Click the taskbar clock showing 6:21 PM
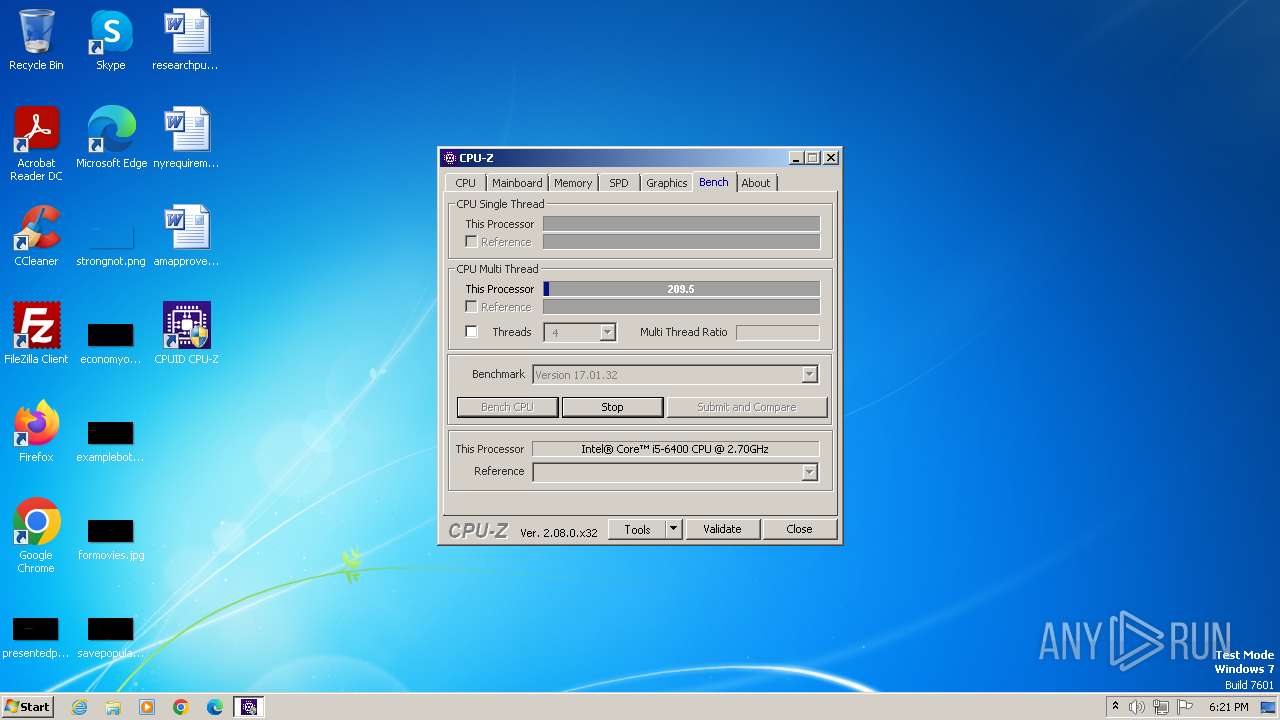 (x=1229, y=707)
